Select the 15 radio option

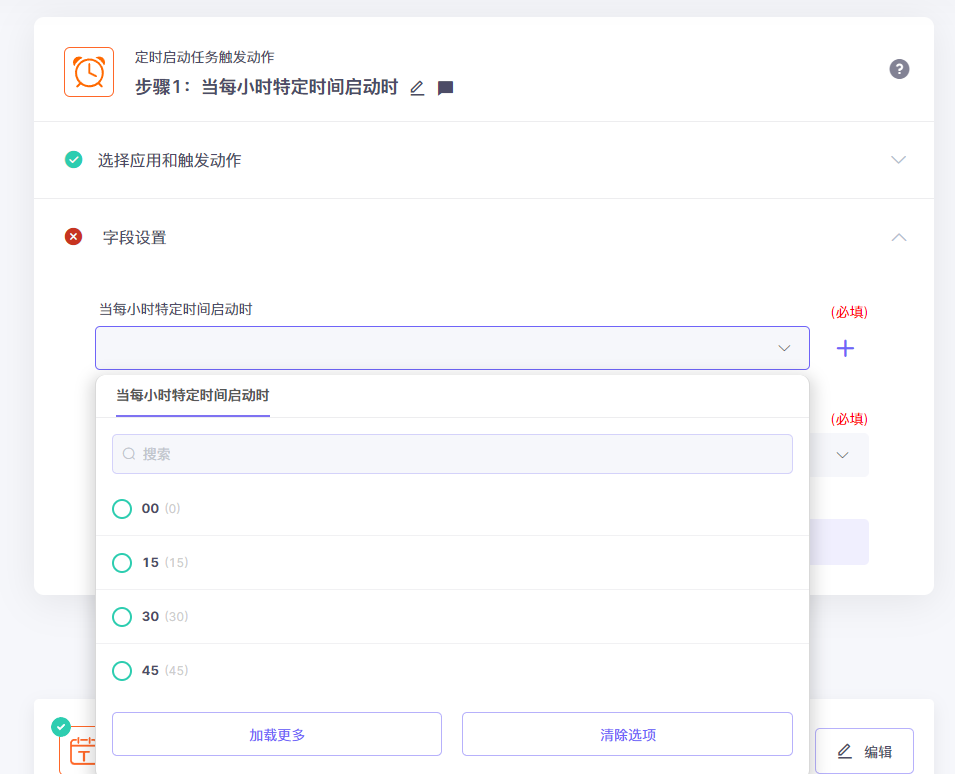pos(122,563)
